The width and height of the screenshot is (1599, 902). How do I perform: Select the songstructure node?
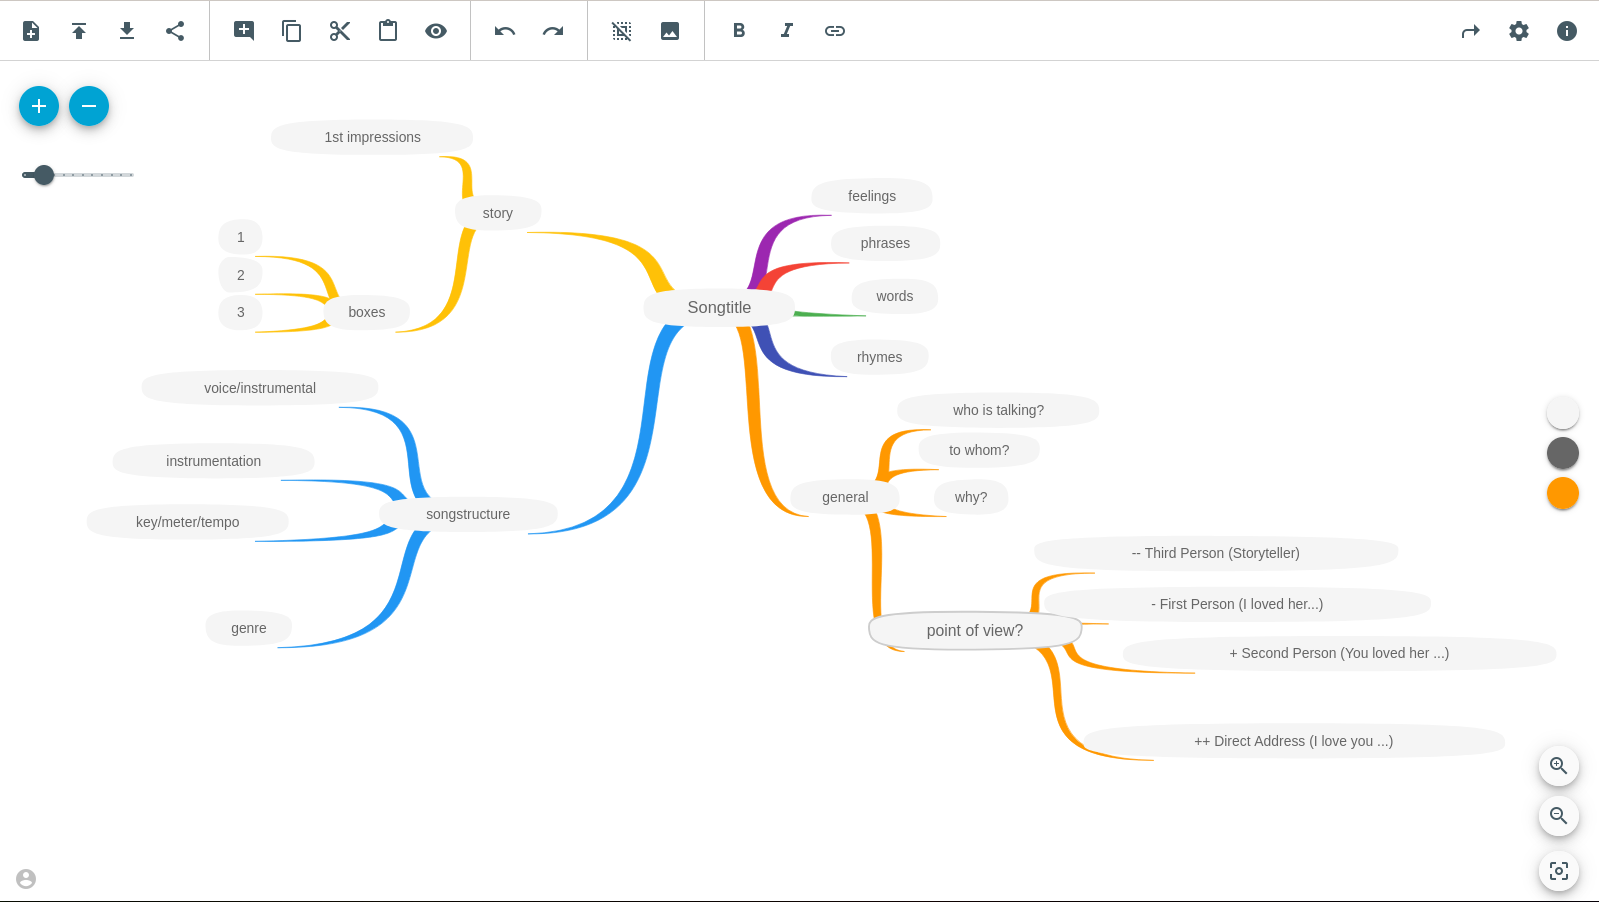468,514
